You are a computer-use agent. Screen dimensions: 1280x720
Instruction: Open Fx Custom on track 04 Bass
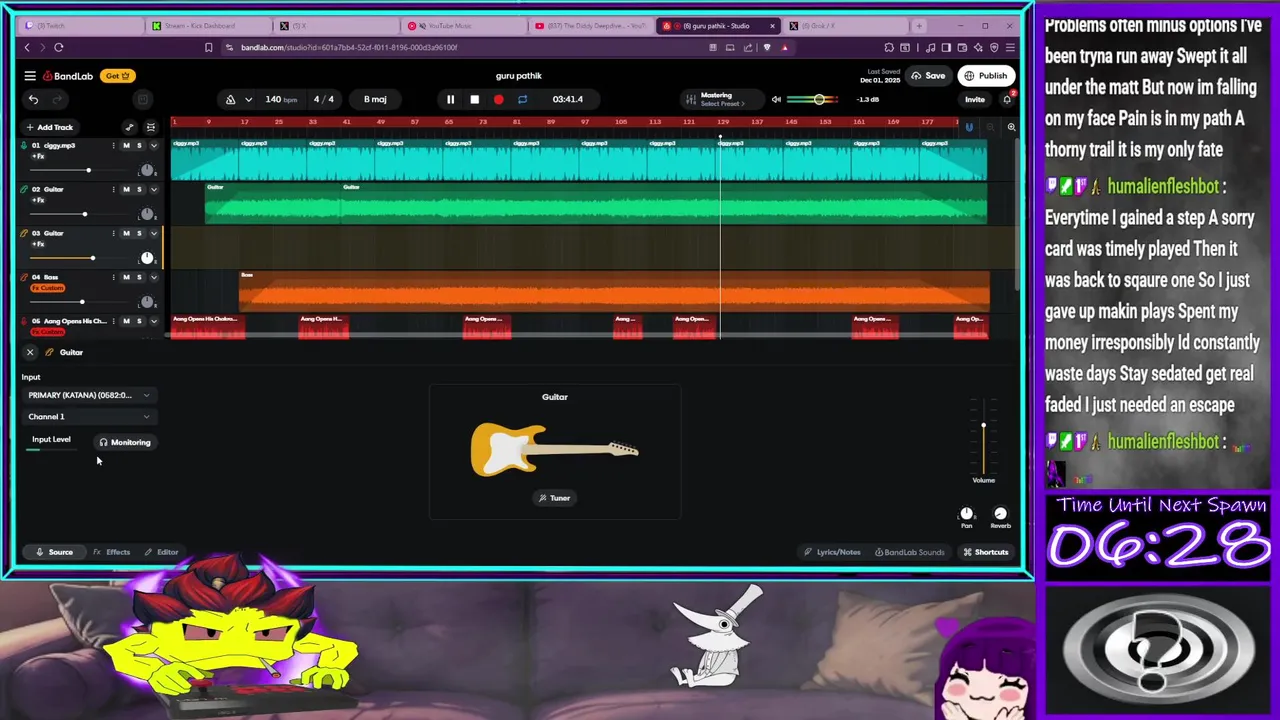[x=47, y=288]
